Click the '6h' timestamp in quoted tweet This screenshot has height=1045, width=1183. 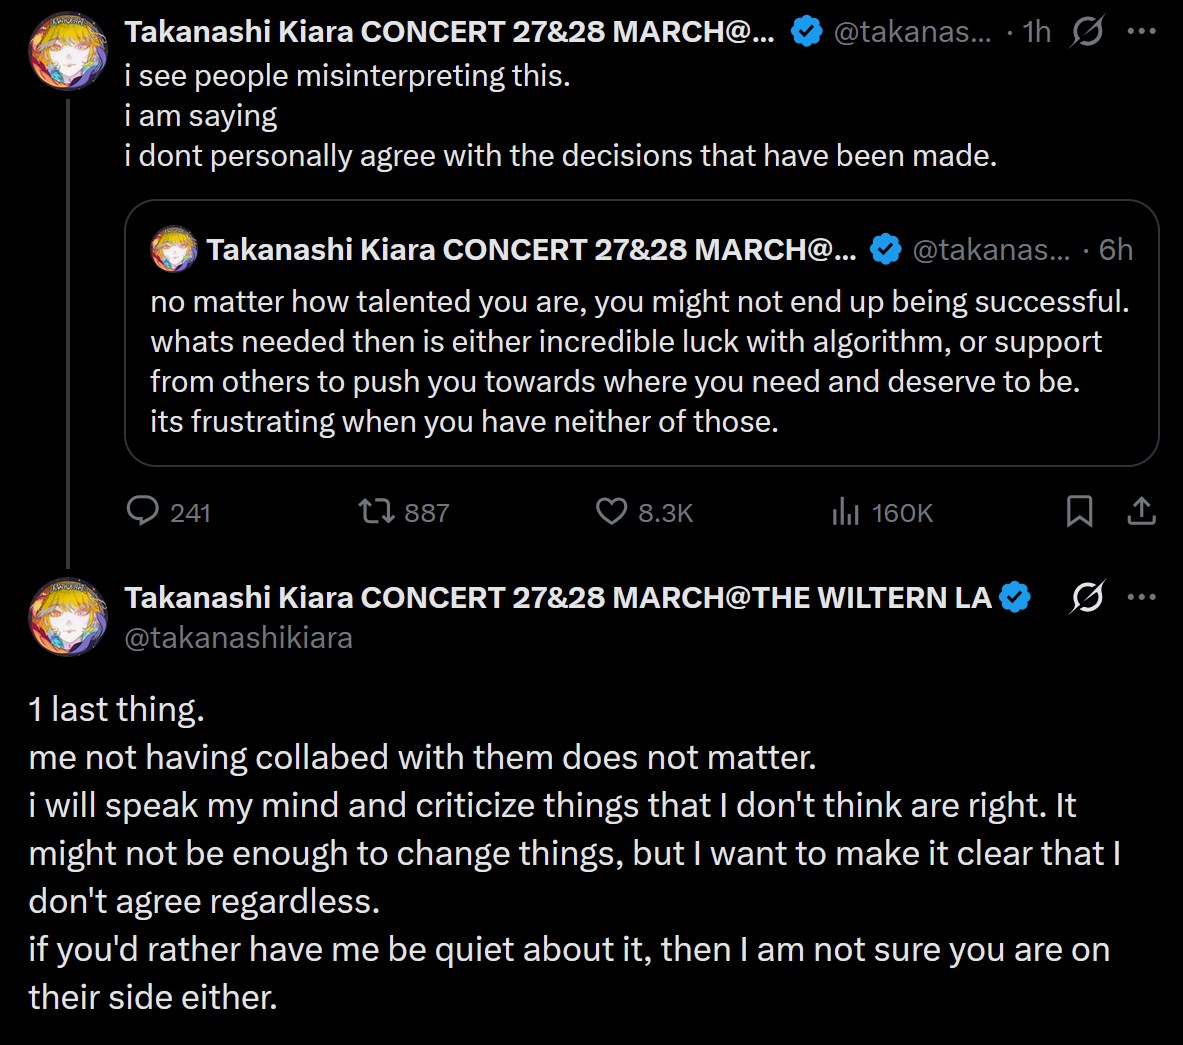(1116, 249)
